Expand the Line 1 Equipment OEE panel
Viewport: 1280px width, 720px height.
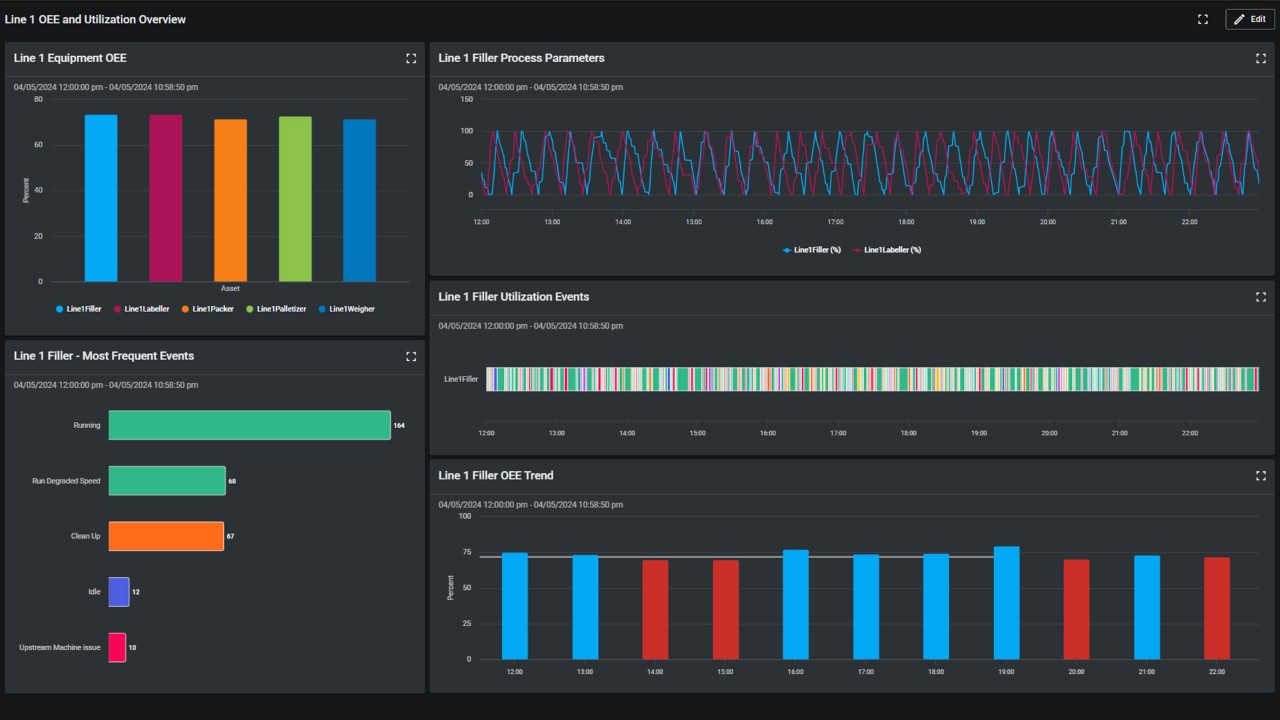(411, 58)
